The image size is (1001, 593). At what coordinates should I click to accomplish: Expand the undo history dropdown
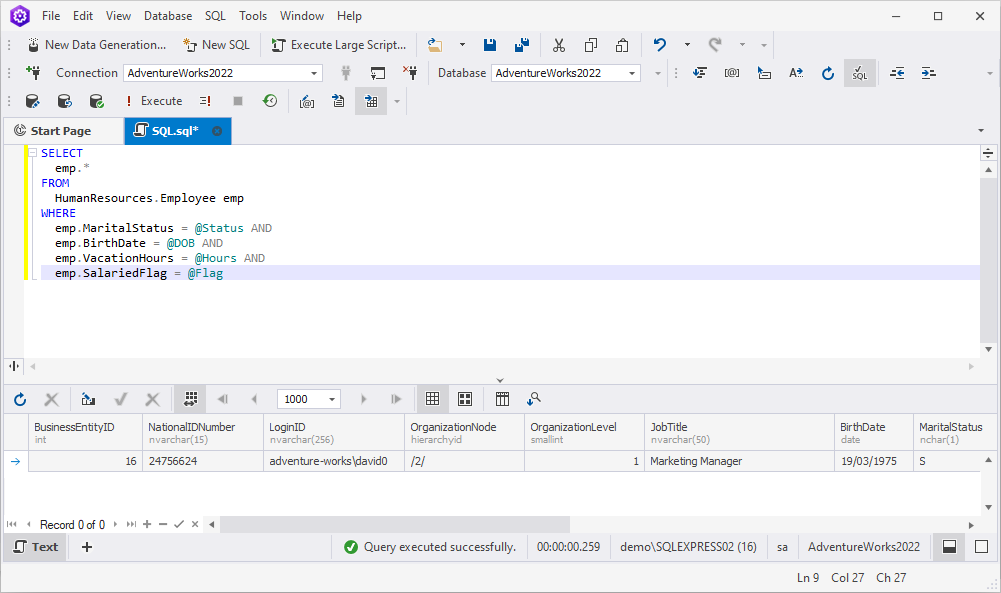(x=687, y=45)
